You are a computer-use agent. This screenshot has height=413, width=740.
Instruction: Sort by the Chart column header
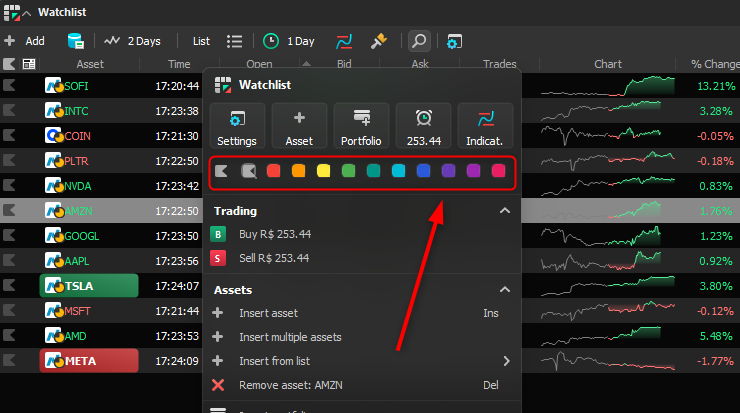608,64
